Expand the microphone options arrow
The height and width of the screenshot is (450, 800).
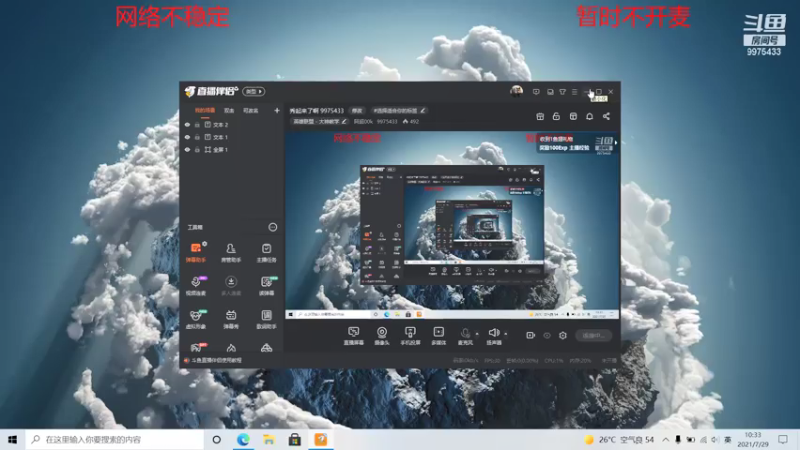477,334
